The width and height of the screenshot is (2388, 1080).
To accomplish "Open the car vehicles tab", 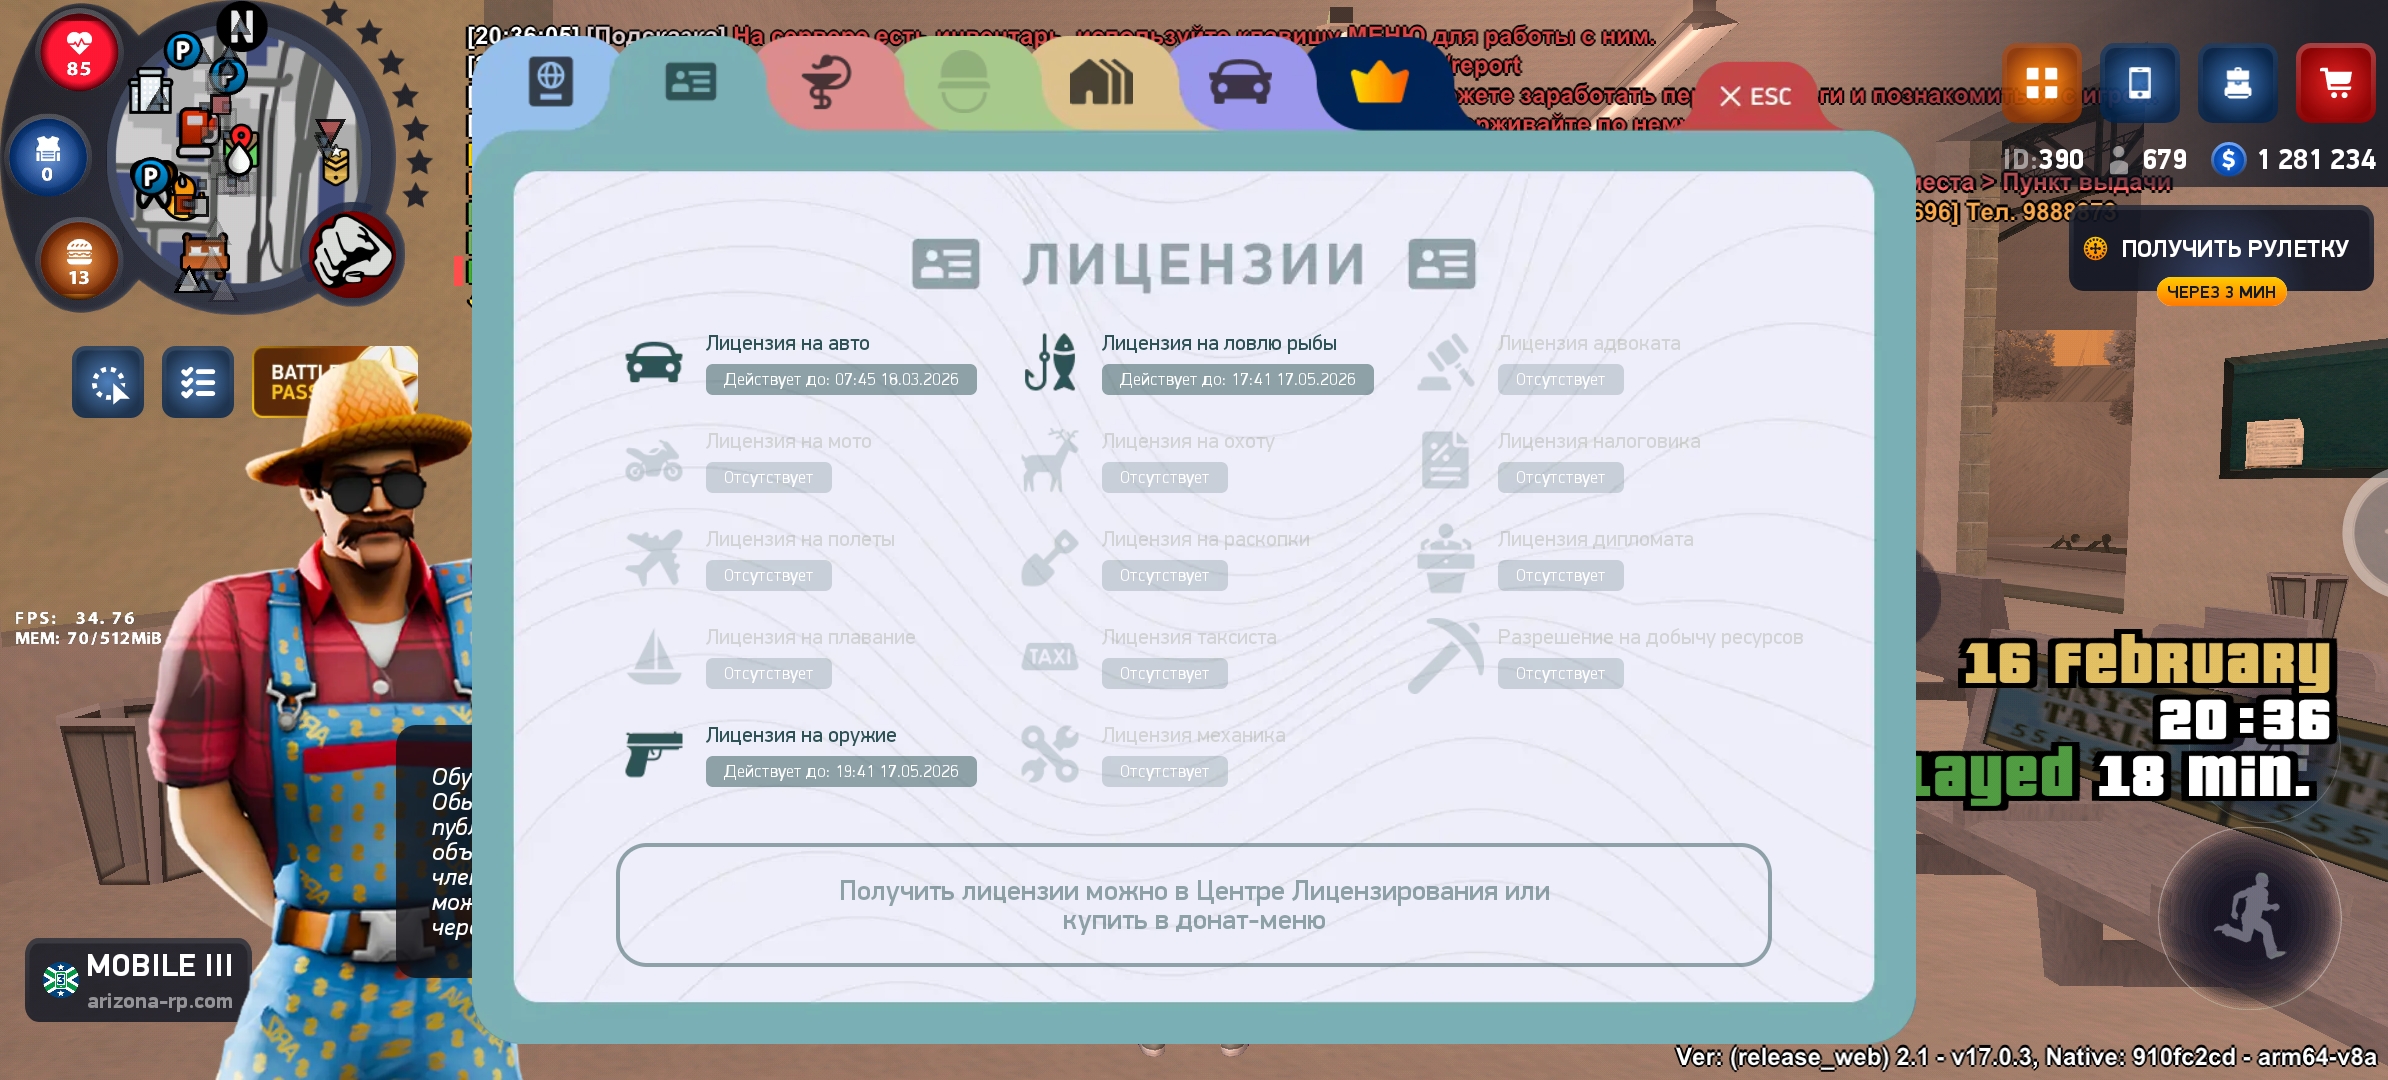I will tap(1240, 82).
